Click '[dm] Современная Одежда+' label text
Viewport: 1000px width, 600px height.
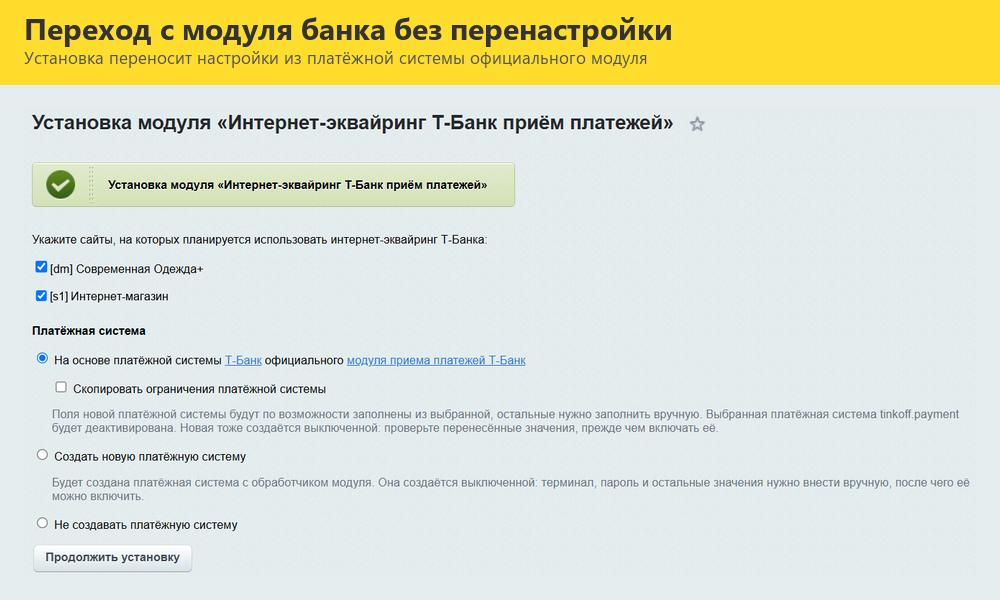[126, 269]
